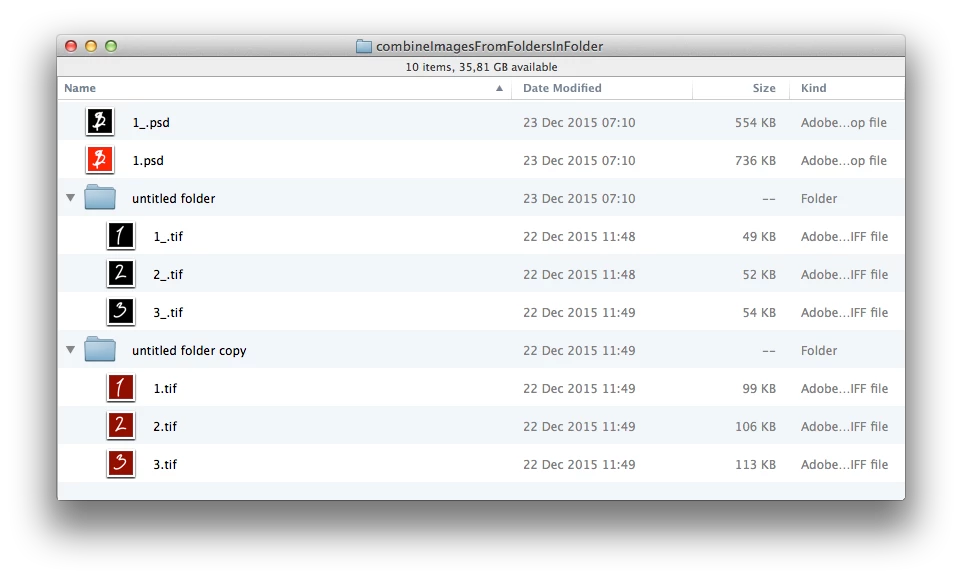Select the red 2.tif thumbnail icon
This screenshot has width=962, height=579.
121,426
